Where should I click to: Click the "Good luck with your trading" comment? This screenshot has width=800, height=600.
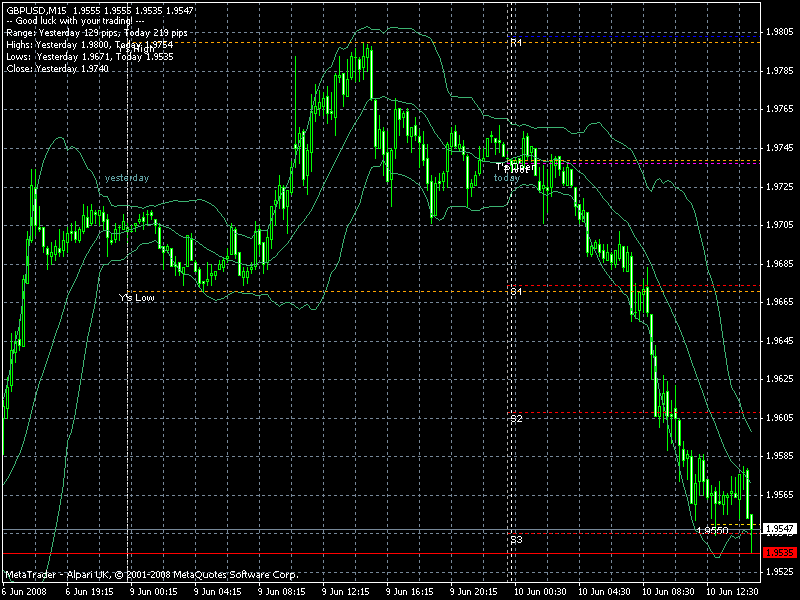[x=75, y=21]
